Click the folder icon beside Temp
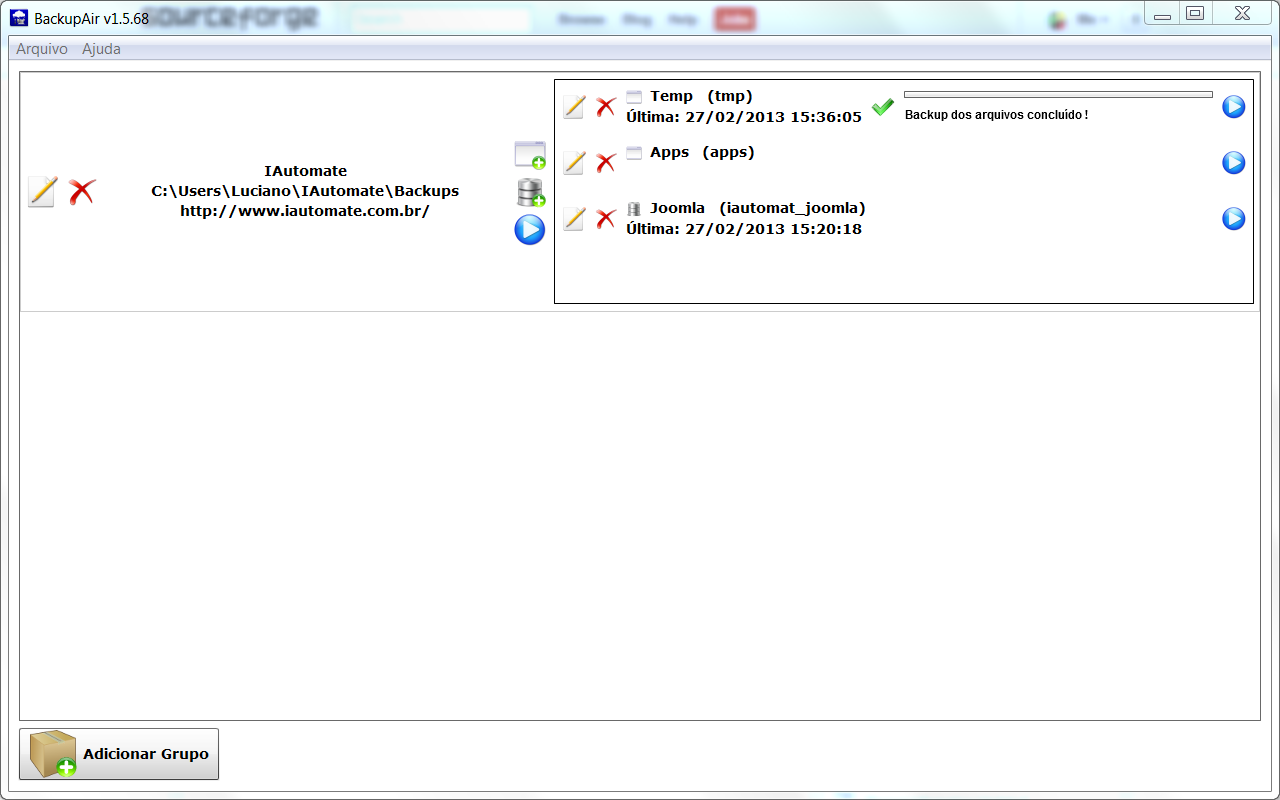The image size is (1280, 800). pos(634,97)
